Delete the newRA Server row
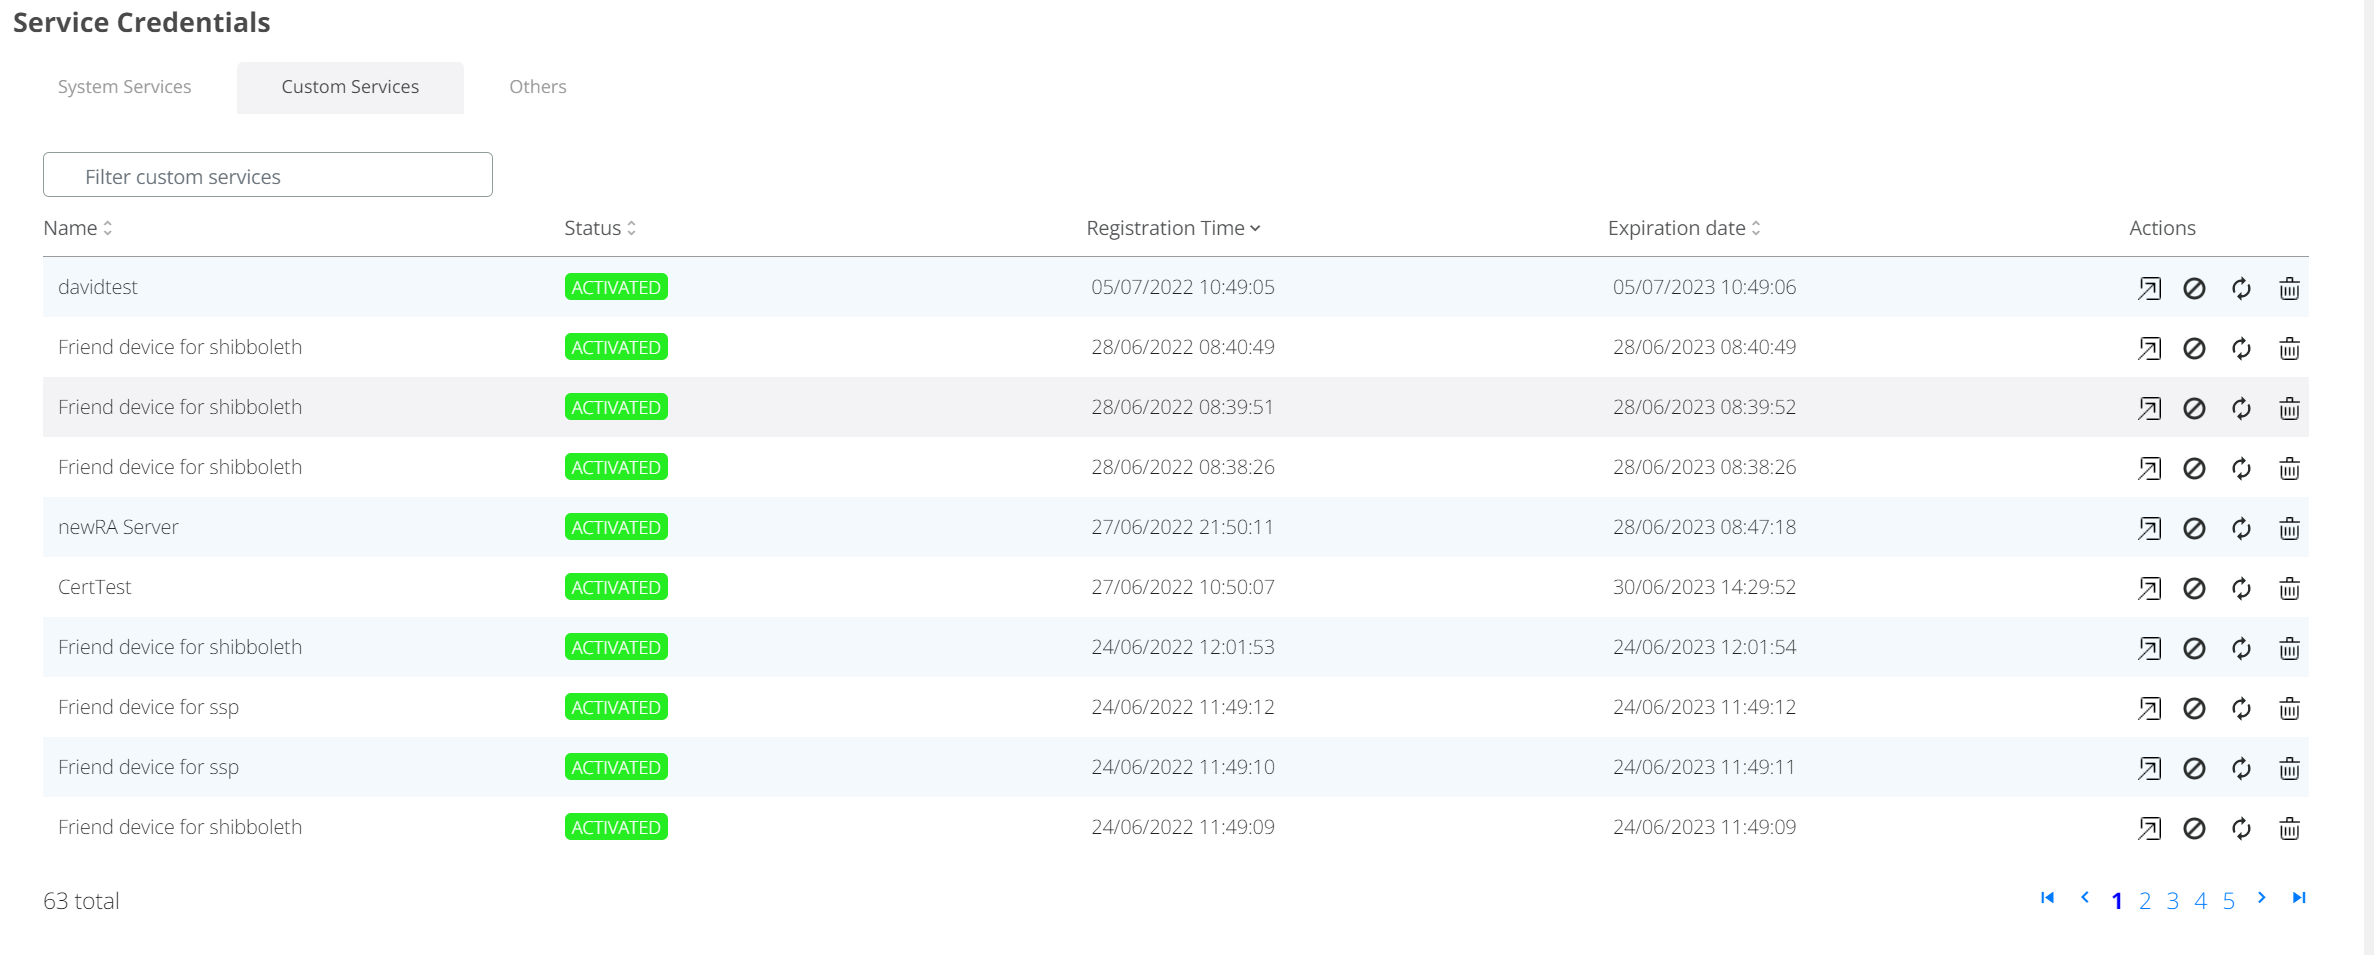 tap(2289, 529)
